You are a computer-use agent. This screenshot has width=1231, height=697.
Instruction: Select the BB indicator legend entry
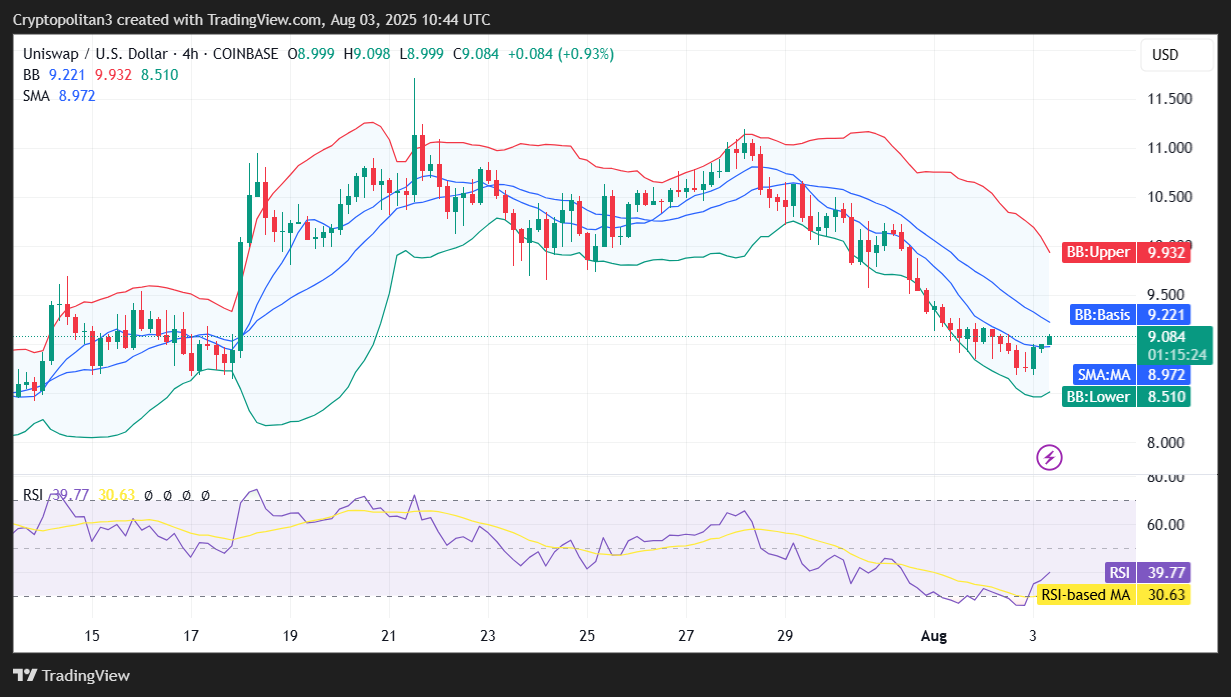pyautogui.click(x=31, y=74)
